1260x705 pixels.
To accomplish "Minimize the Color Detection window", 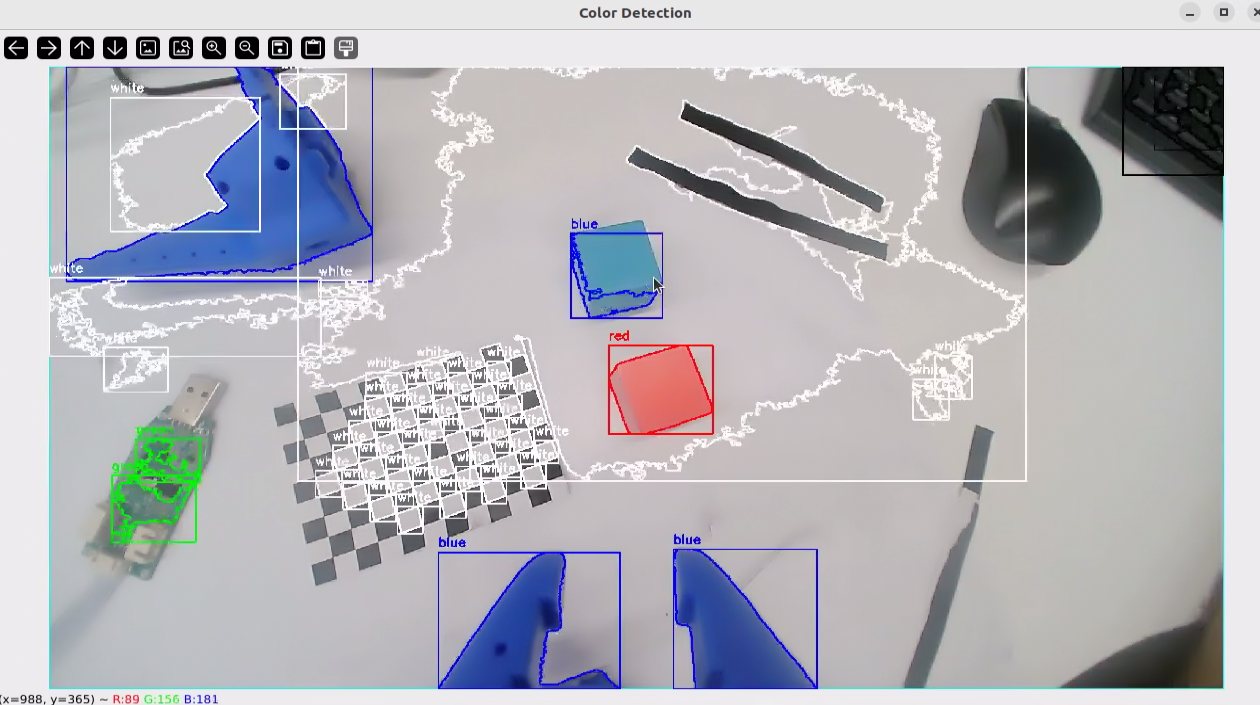I will coord(1190,13).
